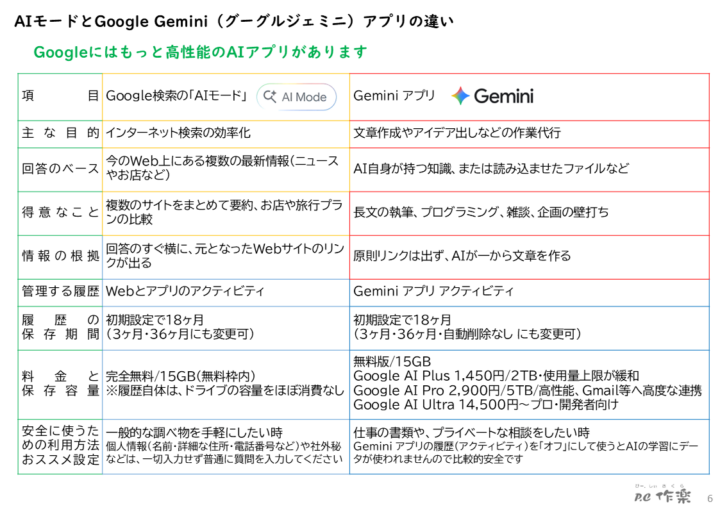Click the 主な目的 row label

click(x=60, y=133)
